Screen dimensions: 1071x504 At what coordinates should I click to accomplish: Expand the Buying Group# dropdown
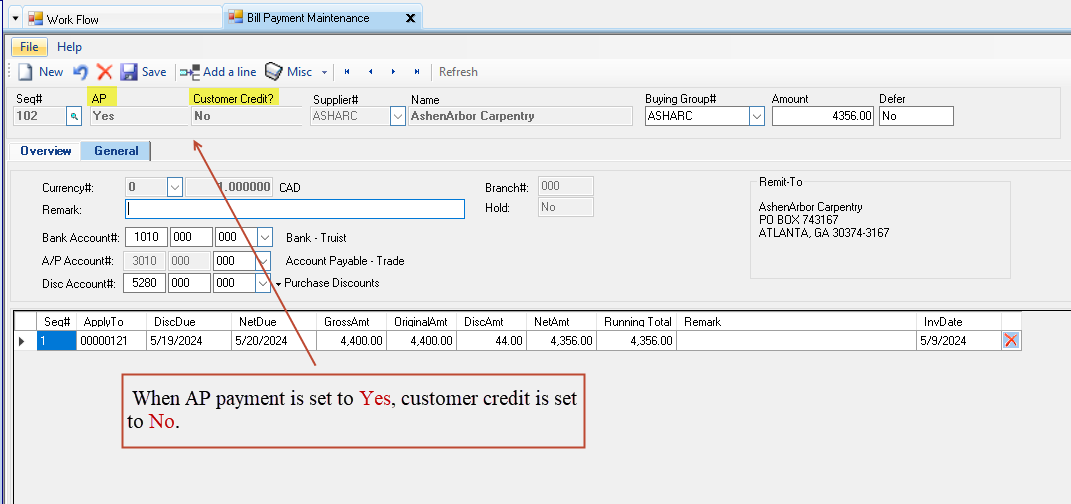tap(756, 116)
